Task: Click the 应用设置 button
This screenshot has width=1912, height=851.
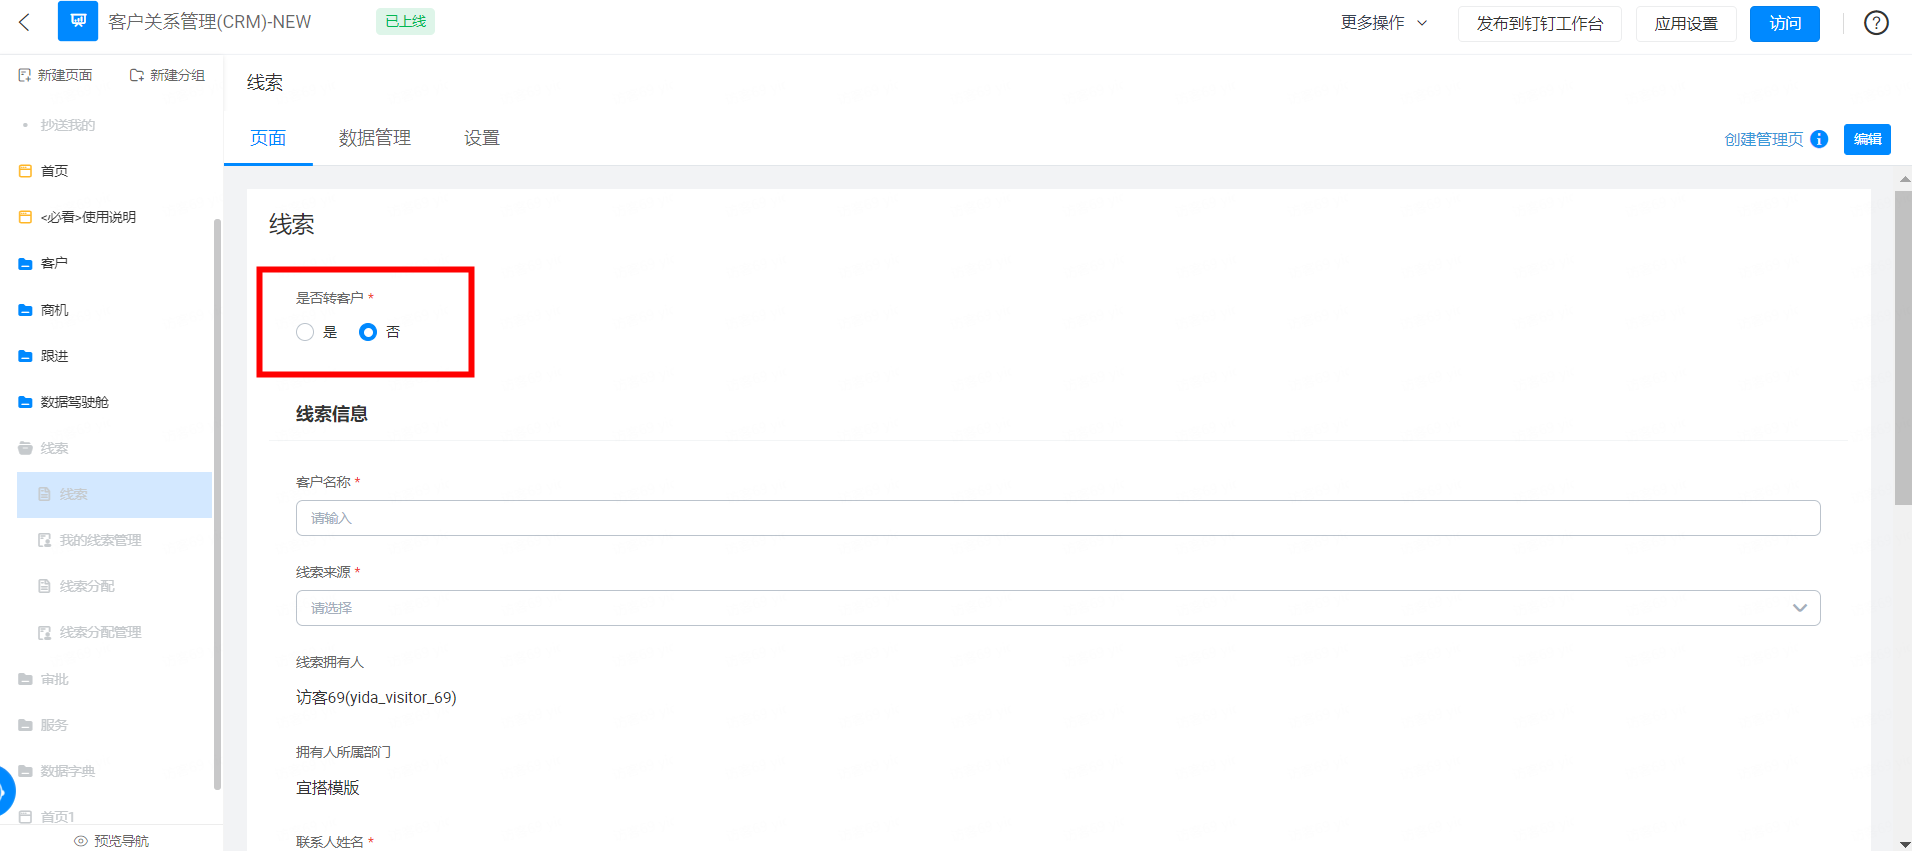Action: 1686,24
